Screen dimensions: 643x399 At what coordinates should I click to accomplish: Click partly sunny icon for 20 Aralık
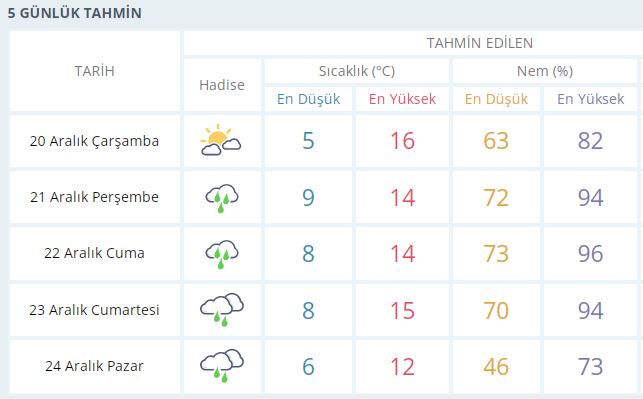click(x=221, y=140)
